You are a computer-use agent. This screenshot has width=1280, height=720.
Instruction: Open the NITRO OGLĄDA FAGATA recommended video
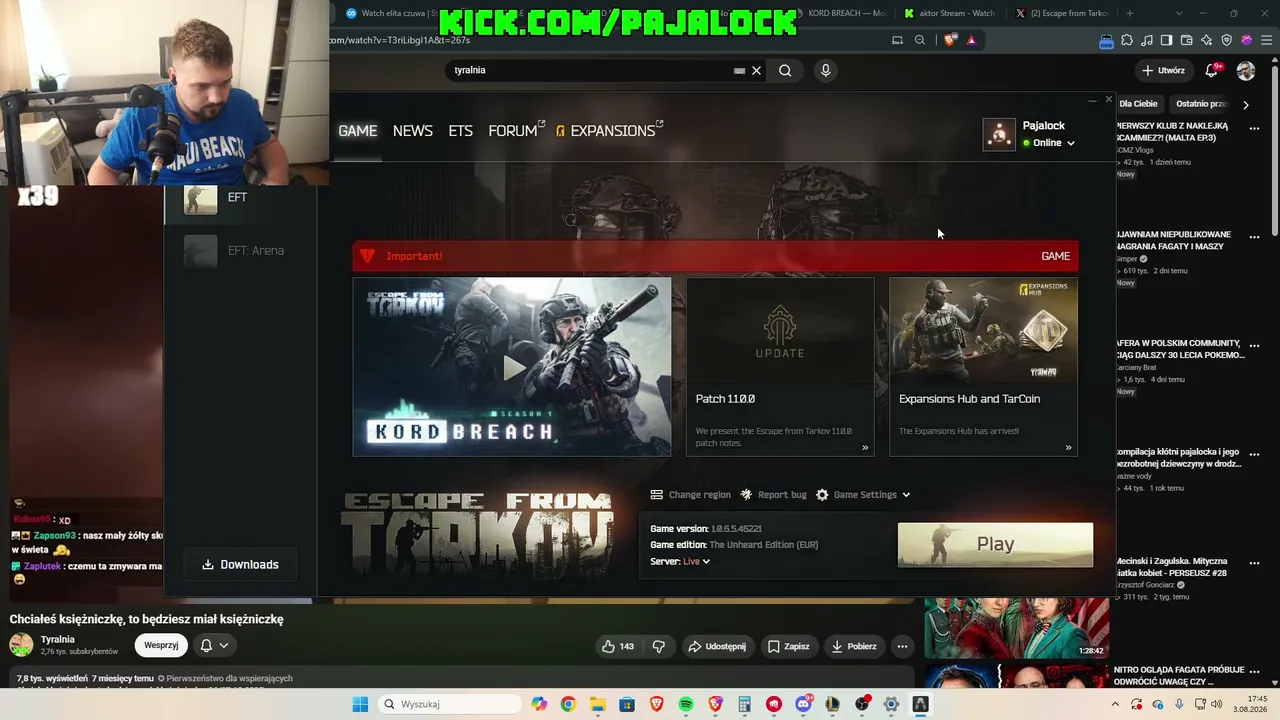click(1180, 676)
